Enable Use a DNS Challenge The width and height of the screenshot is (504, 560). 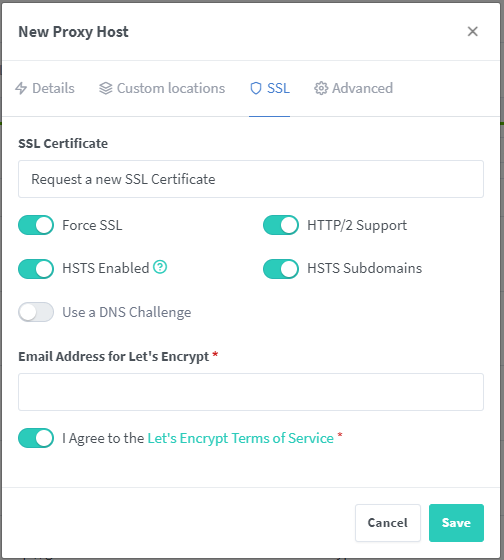[x=36, y=312]
